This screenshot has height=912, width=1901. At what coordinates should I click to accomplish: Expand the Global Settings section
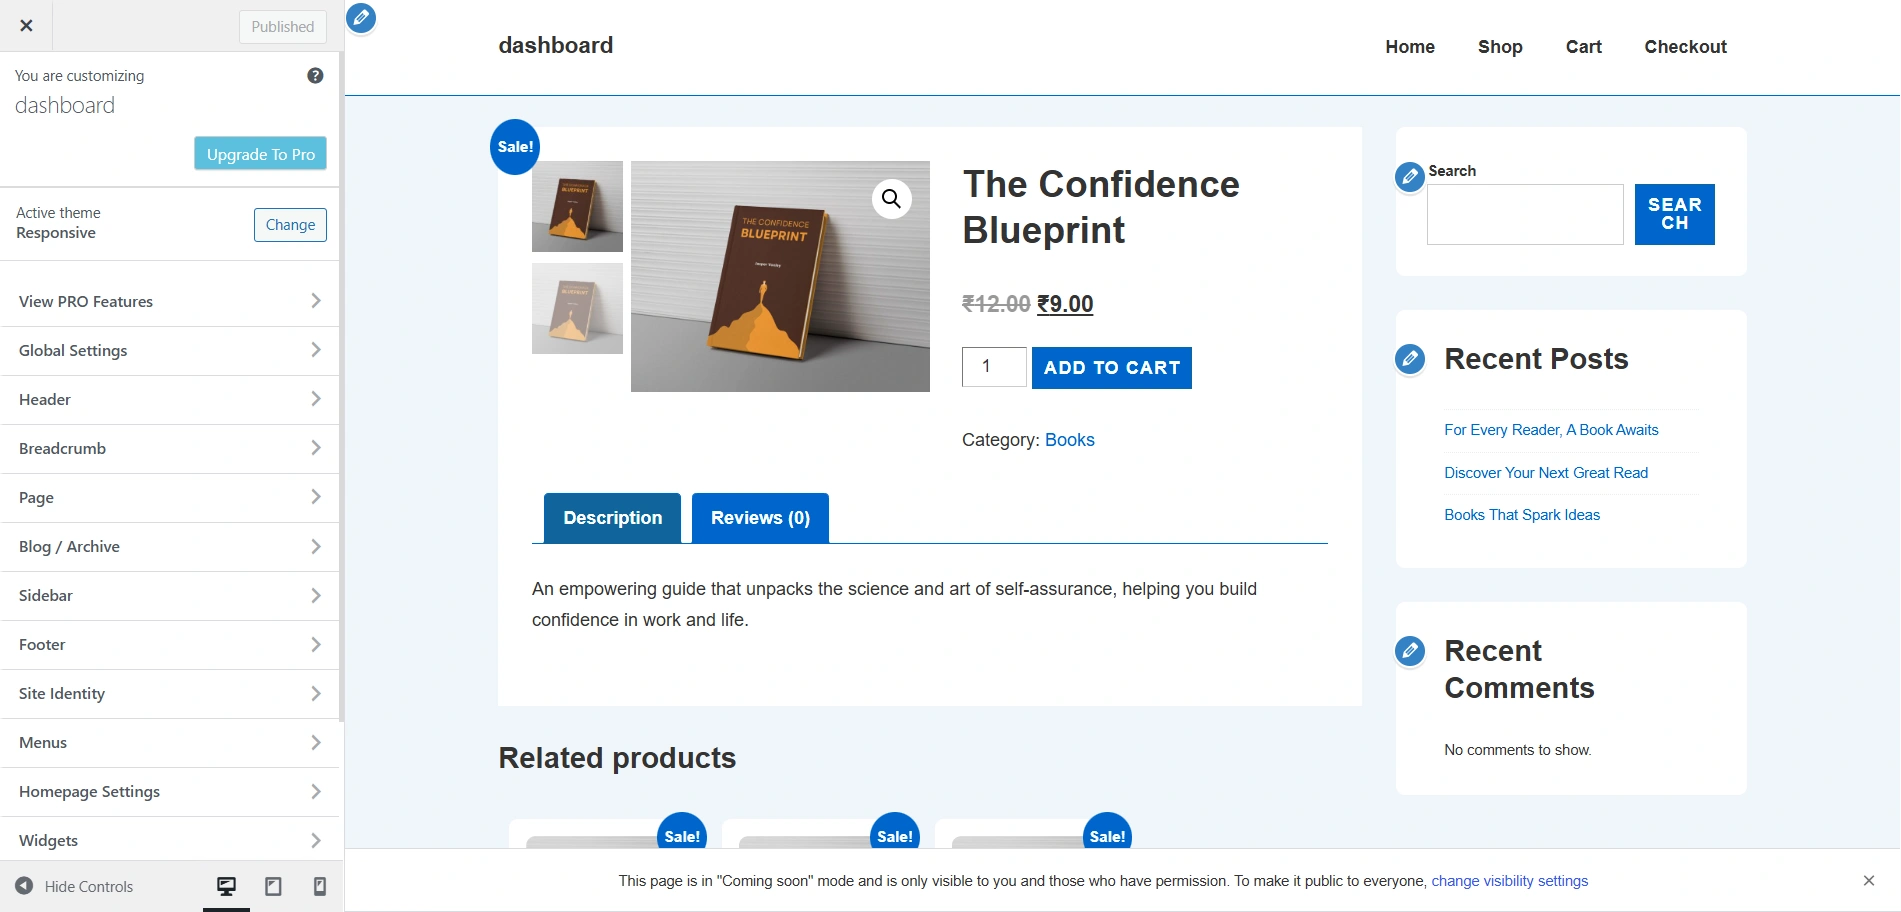(170, 351)
